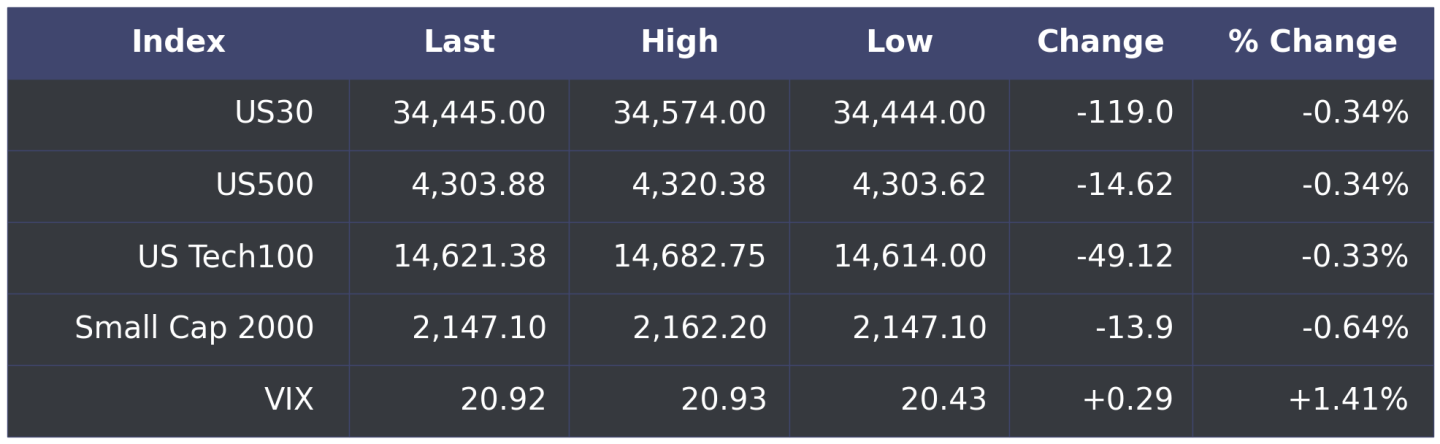Select the US Tech100 index name

pyautogui.click(x=226, y=257)
